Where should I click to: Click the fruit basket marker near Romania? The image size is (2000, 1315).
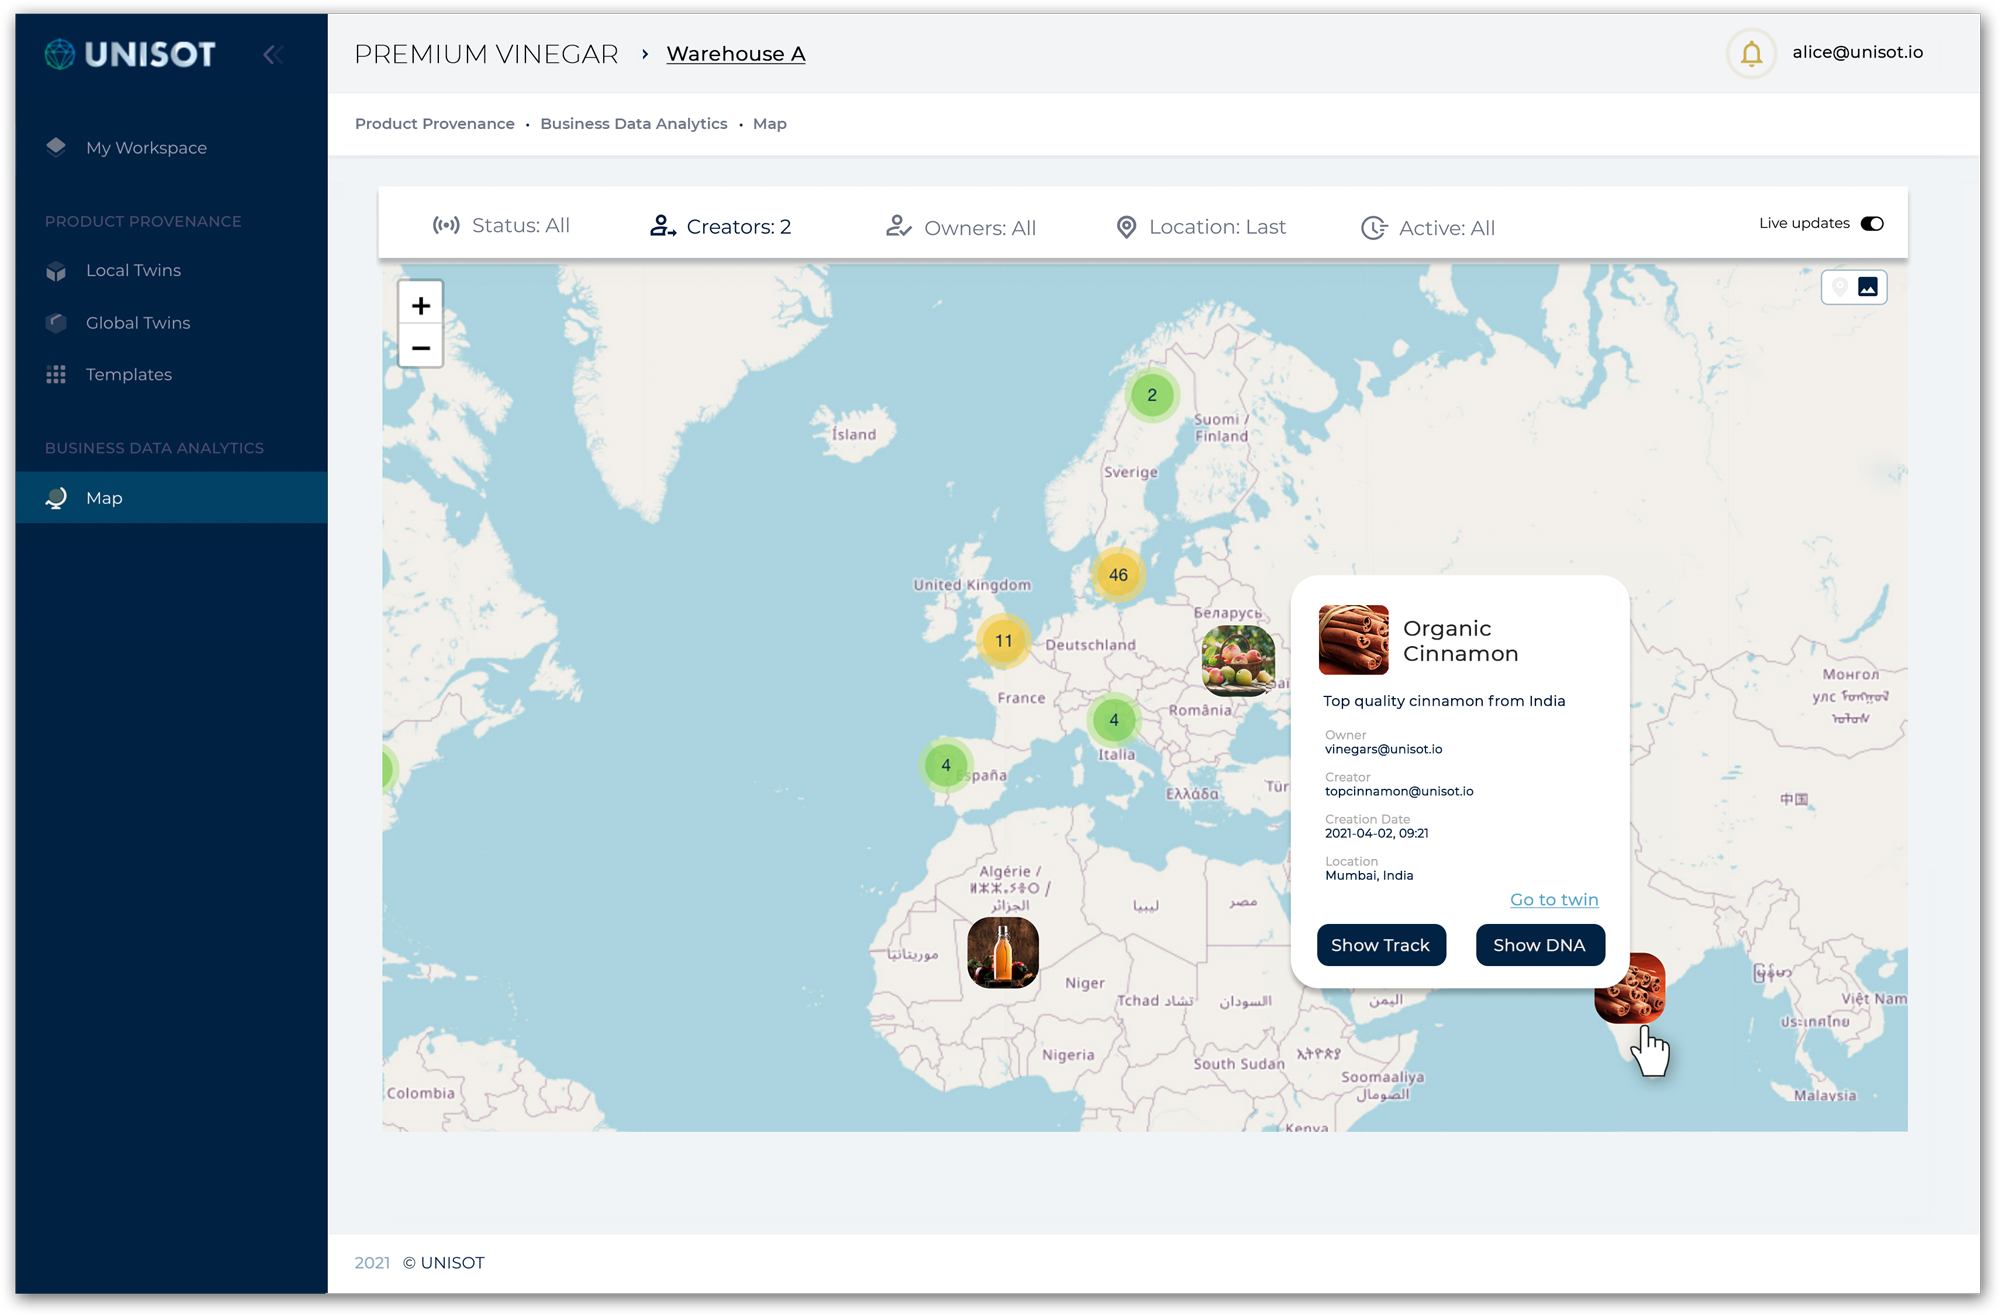point(1238,661)
